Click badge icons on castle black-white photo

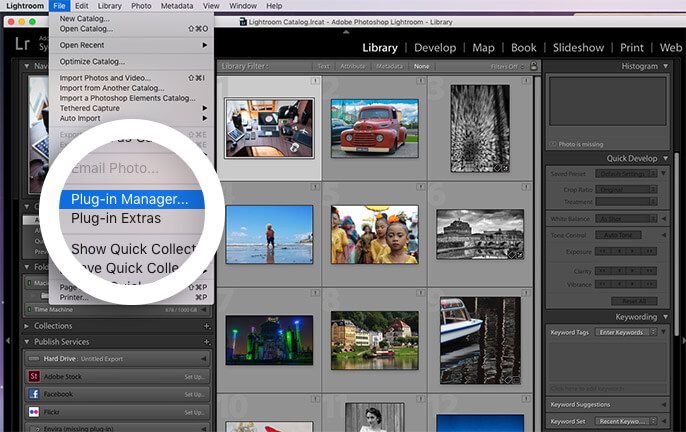[x=515, y=255]
